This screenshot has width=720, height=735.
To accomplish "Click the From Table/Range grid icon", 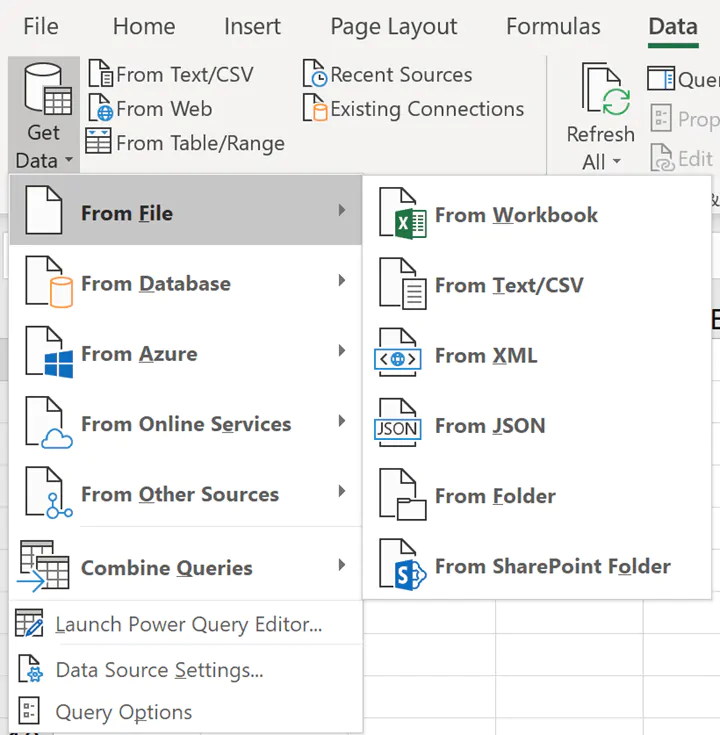I will point(98,142).
